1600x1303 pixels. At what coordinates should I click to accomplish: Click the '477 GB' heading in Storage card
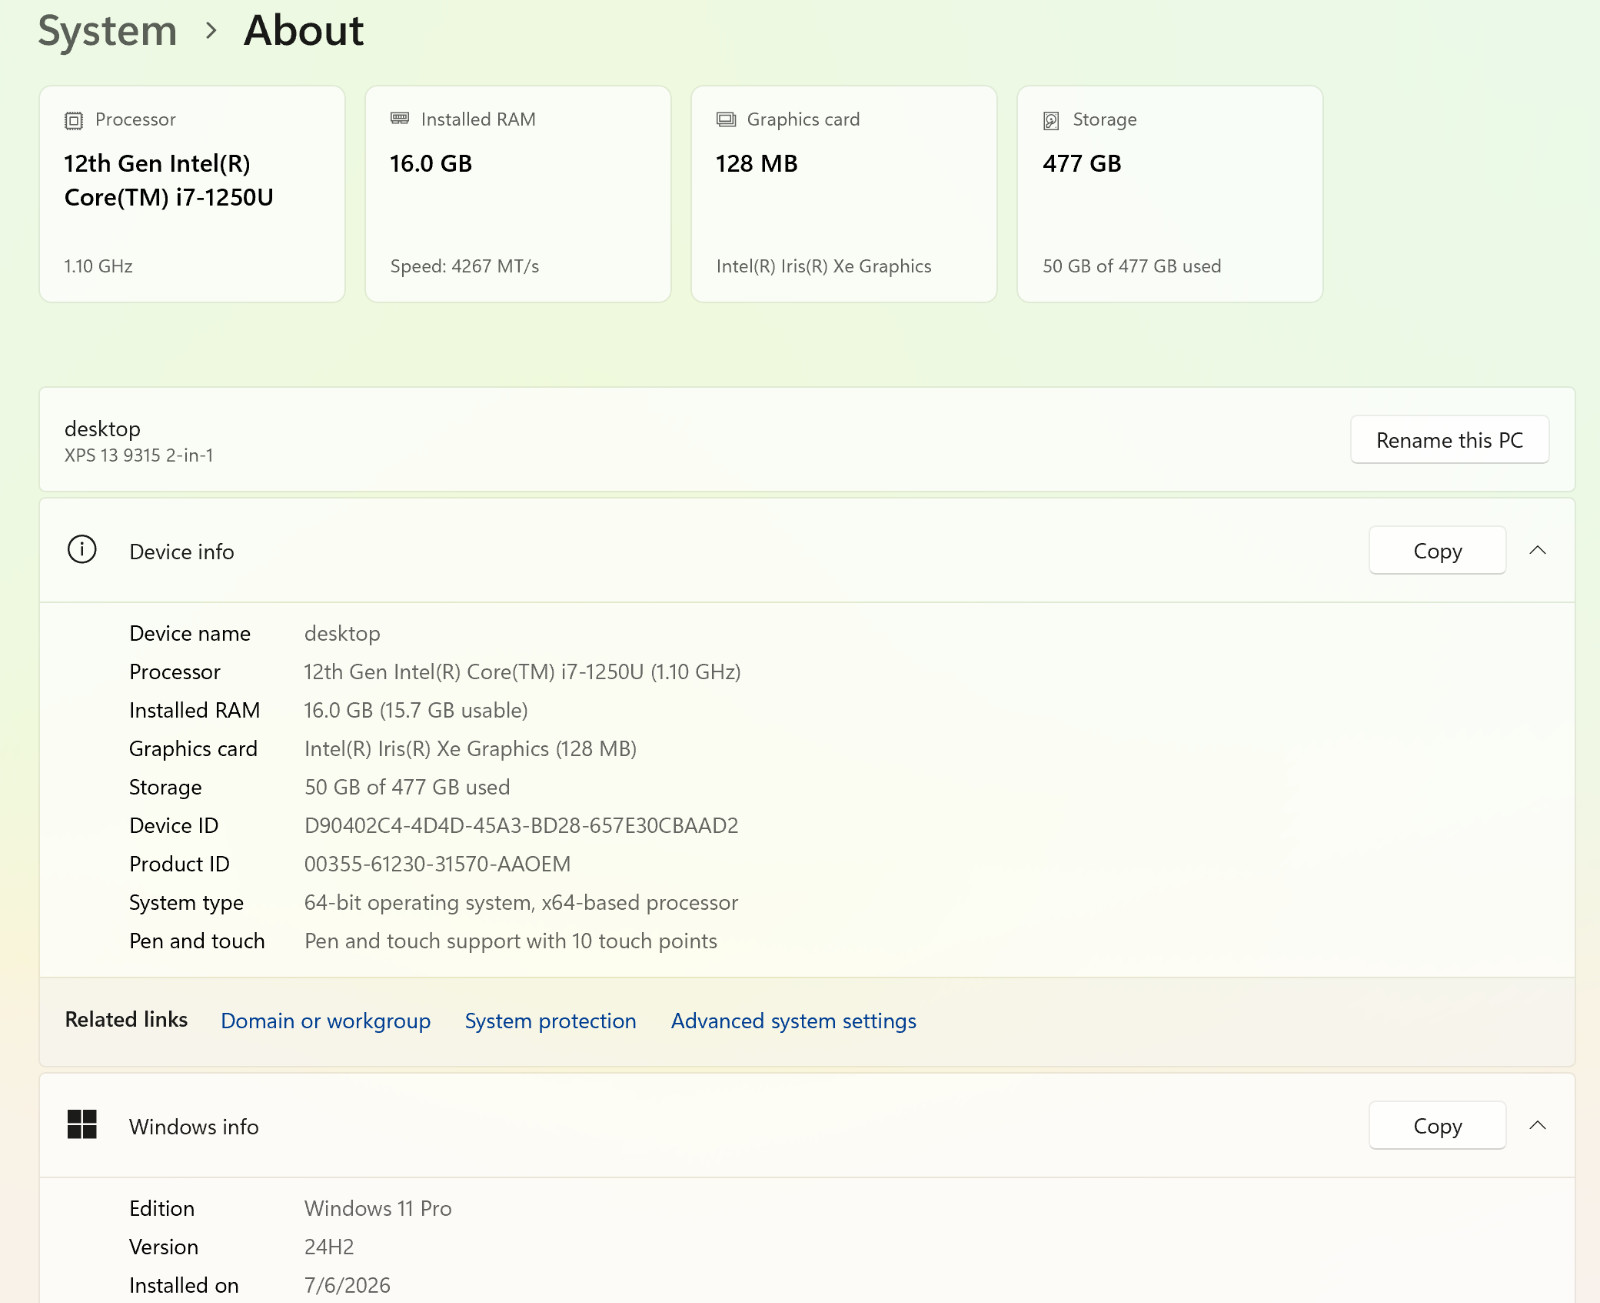(x=1082, y=164)
